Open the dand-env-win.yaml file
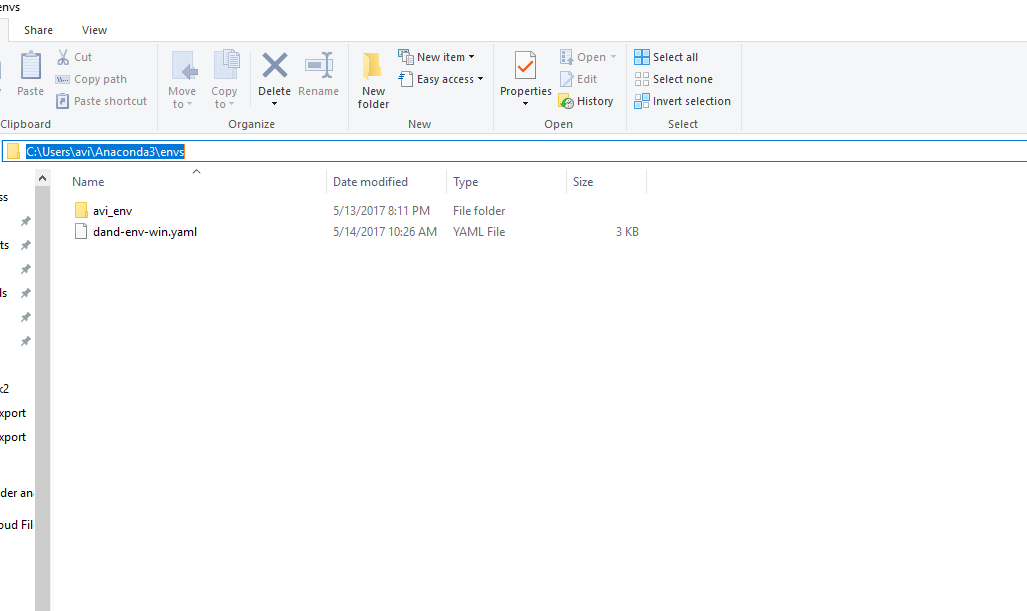 [144, 231]
